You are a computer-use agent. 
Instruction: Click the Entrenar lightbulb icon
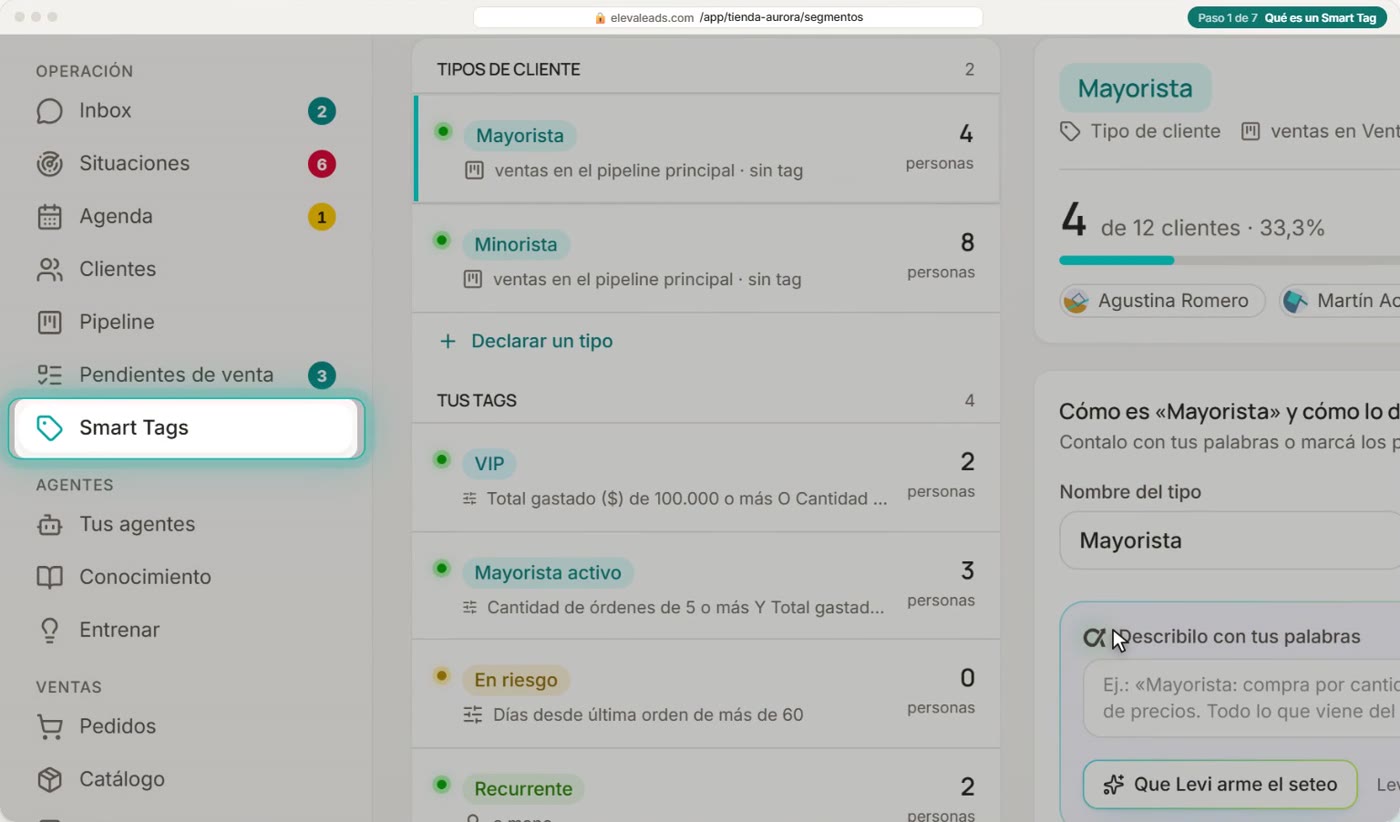[49, 630]
